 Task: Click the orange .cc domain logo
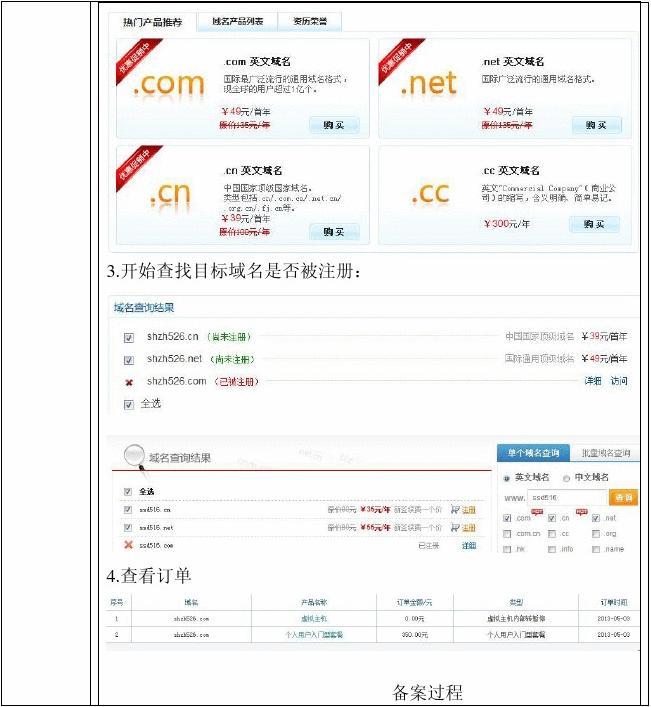[430, 195]
